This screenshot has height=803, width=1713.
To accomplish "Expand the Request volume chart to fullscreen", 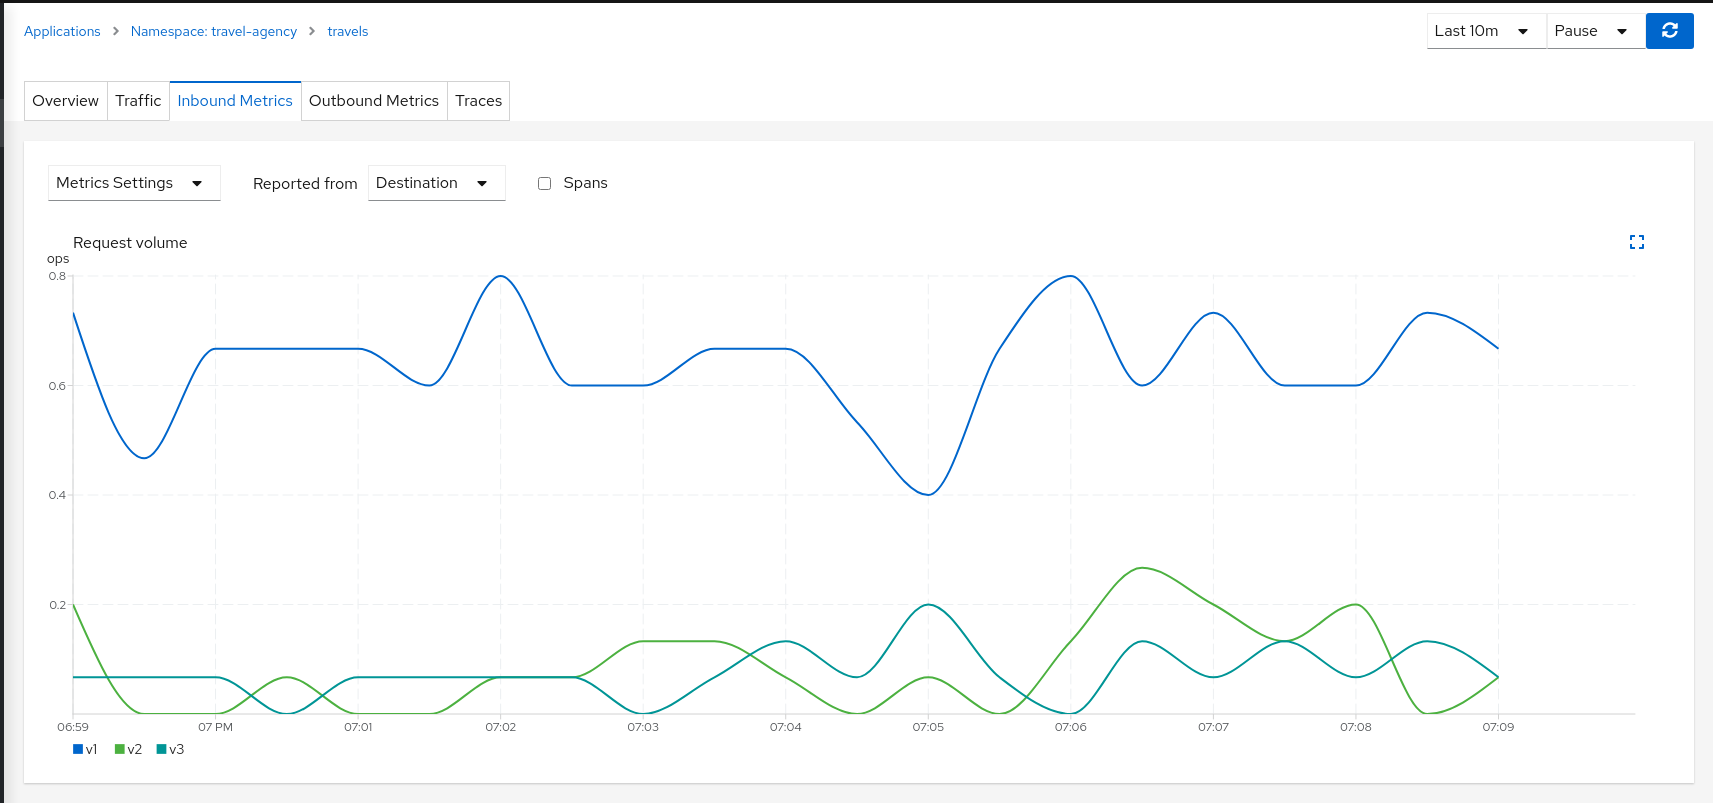I will 1636,242.
